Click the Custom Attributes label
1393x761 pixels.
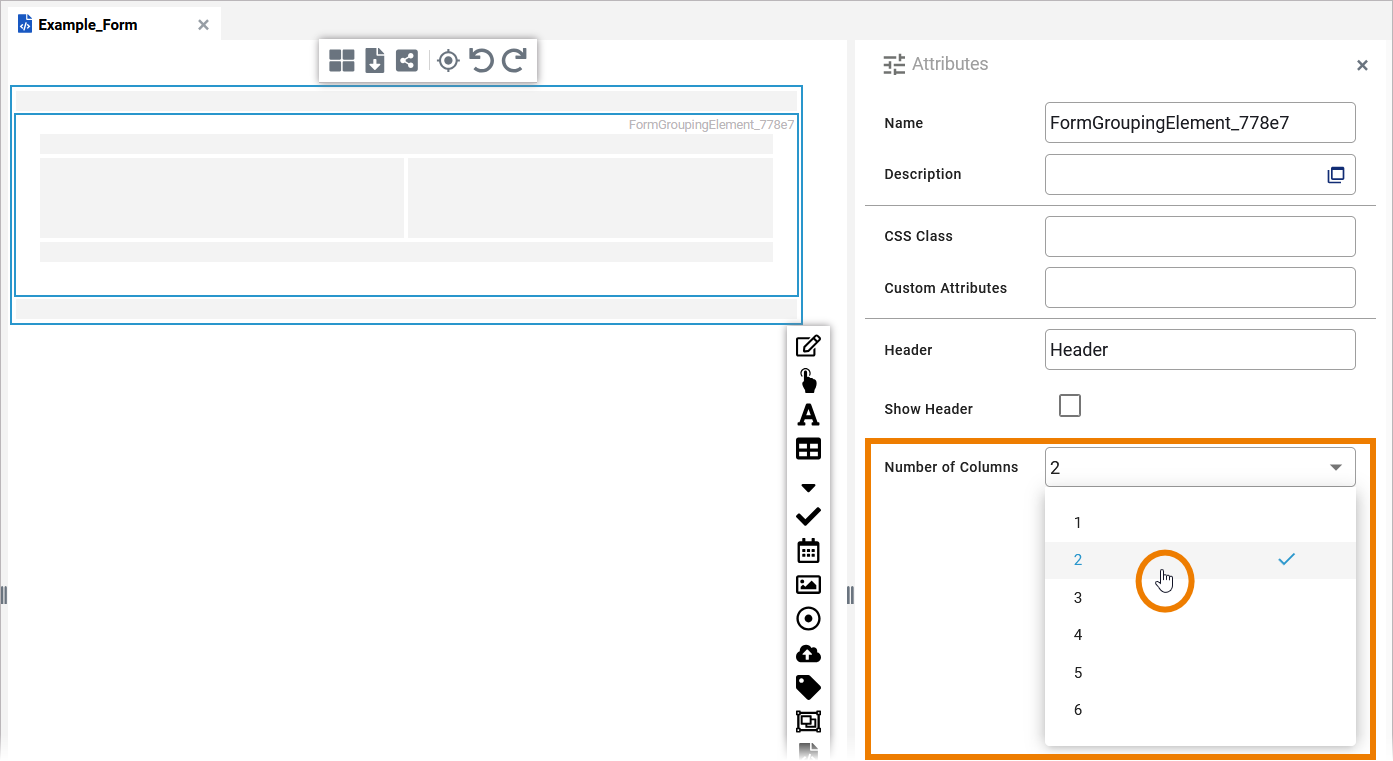point(945,288)
